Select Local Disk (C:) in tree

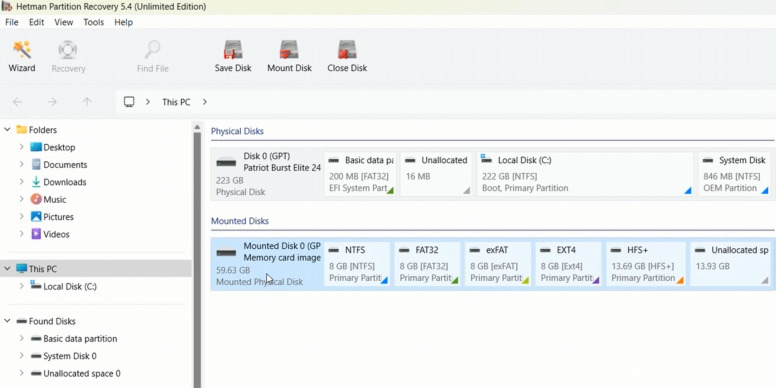click(63, 287)
